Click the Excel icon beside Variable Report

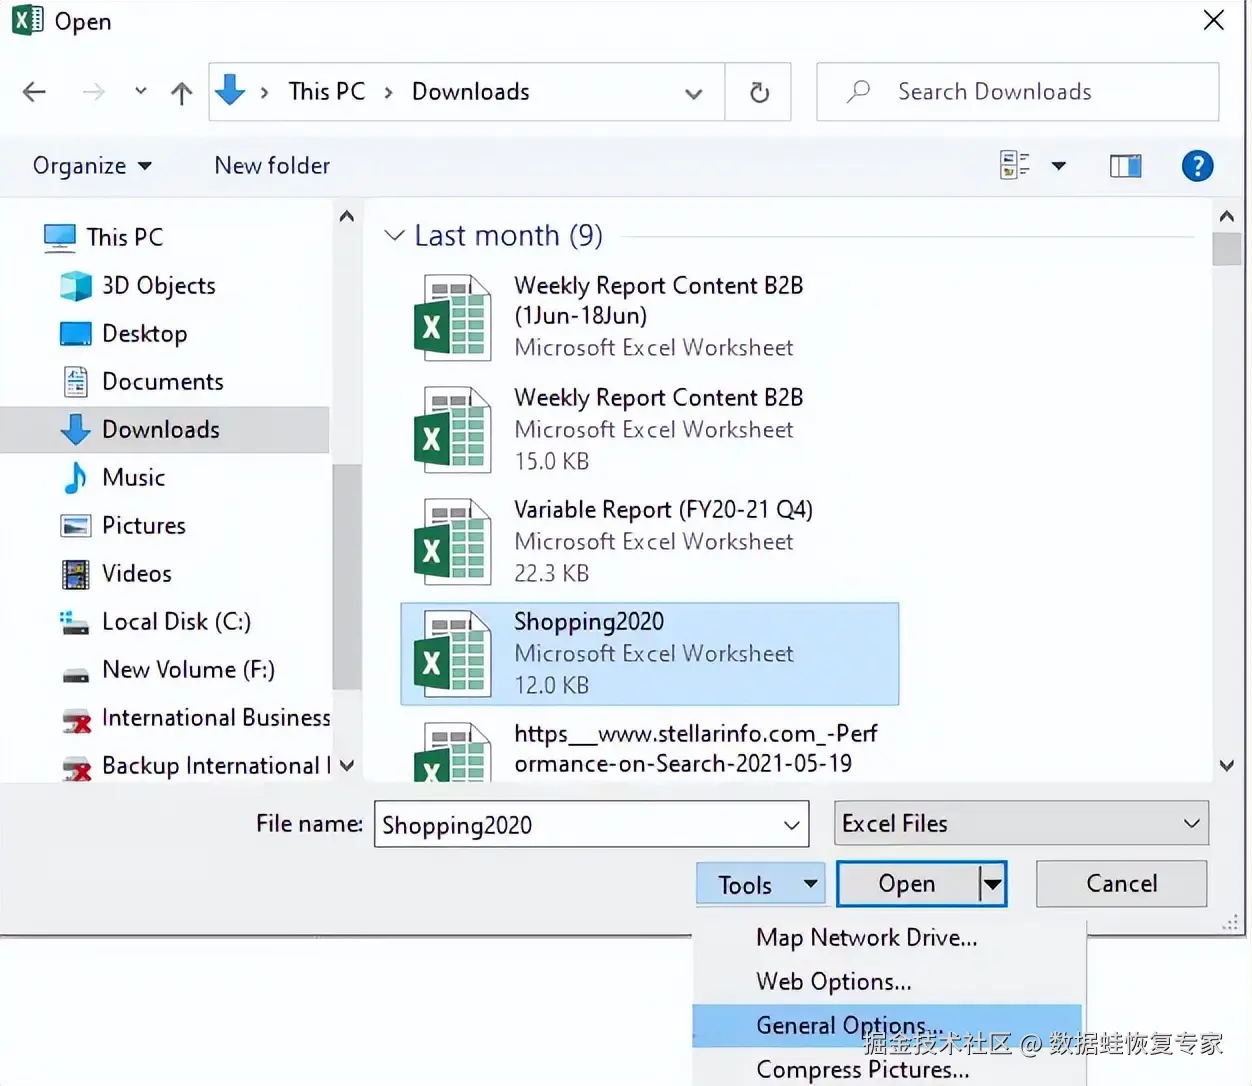pos(452,541)
